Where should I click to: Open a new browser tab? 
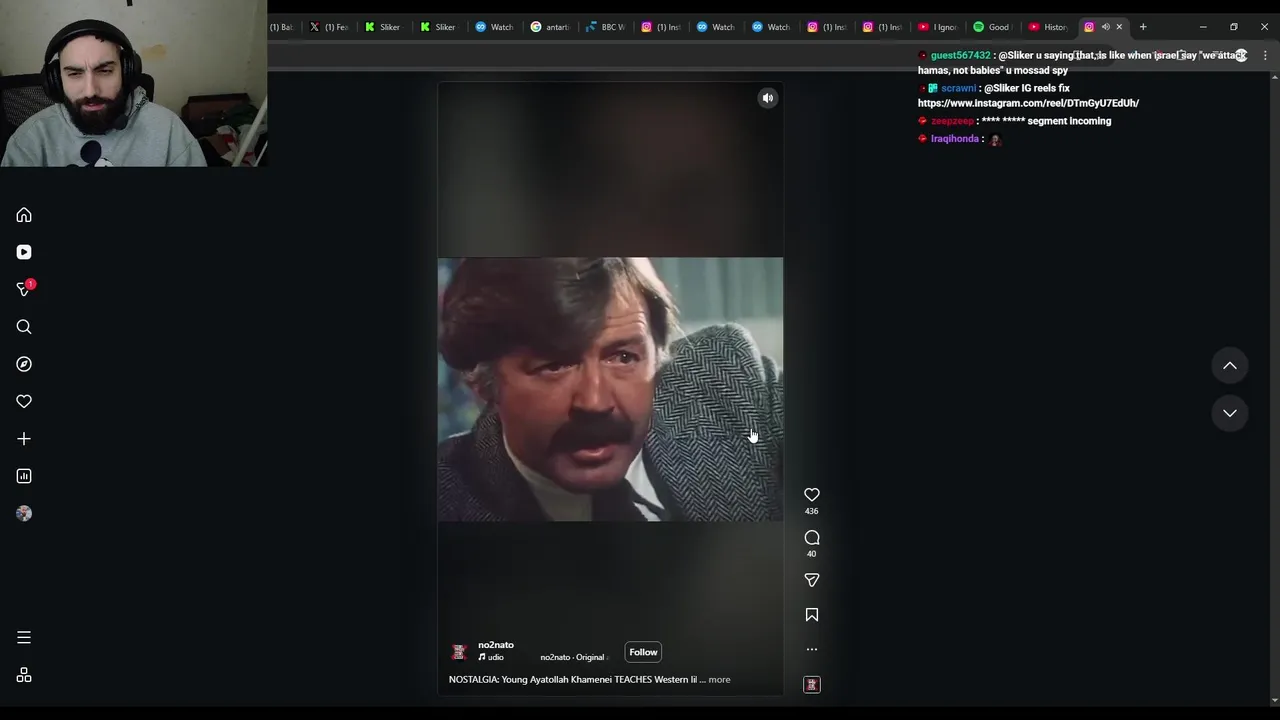[x=1143, y=27]
